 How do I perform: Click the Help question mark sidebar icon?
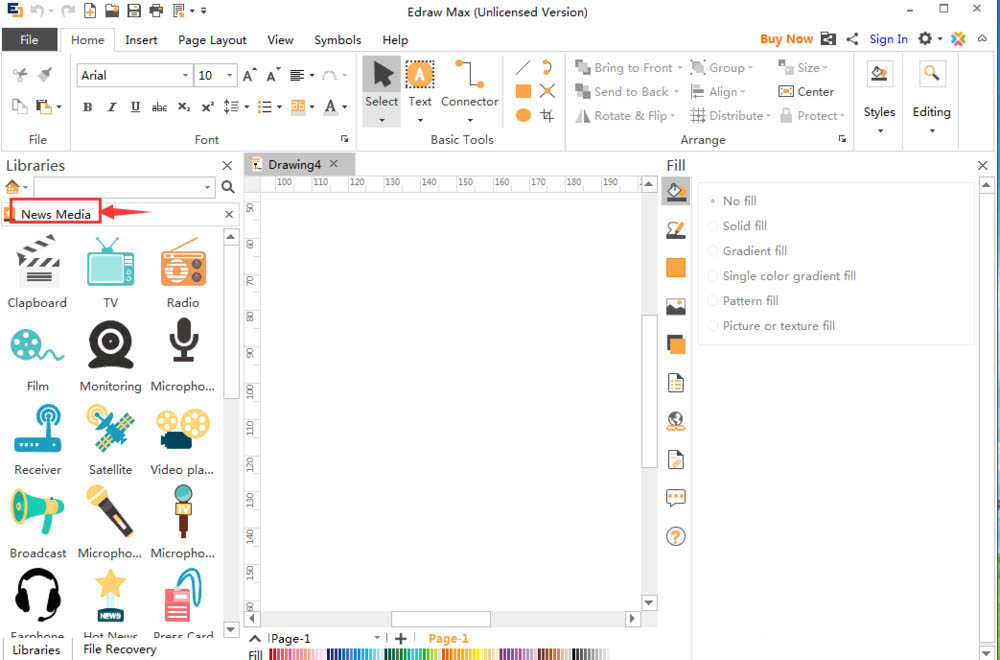676,537
